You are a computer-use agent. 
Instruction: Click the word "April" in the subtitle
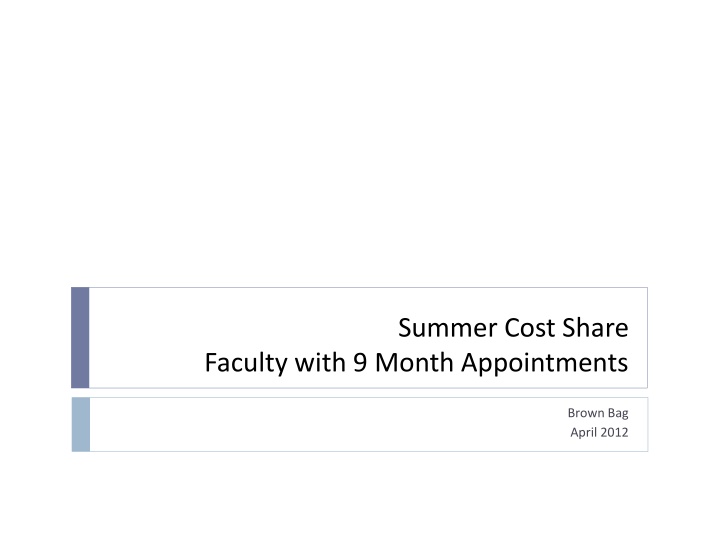pos(582,432)
